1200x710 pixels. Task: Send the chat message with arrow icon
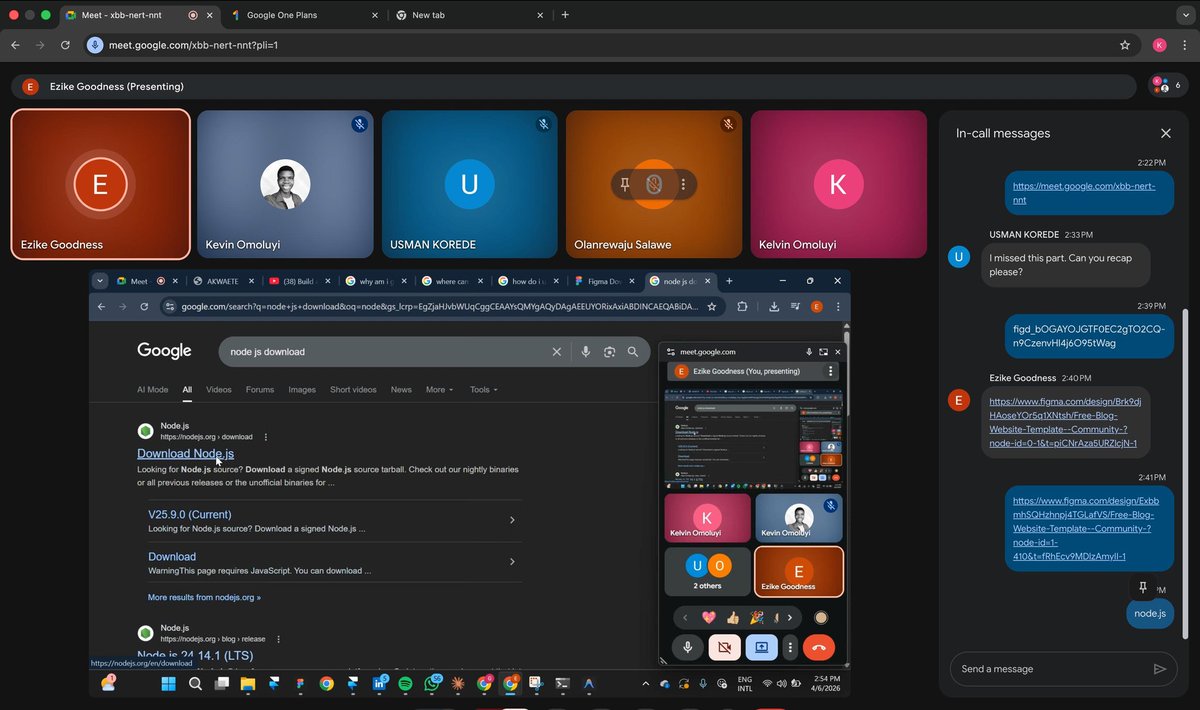[x=1160, y=669]
